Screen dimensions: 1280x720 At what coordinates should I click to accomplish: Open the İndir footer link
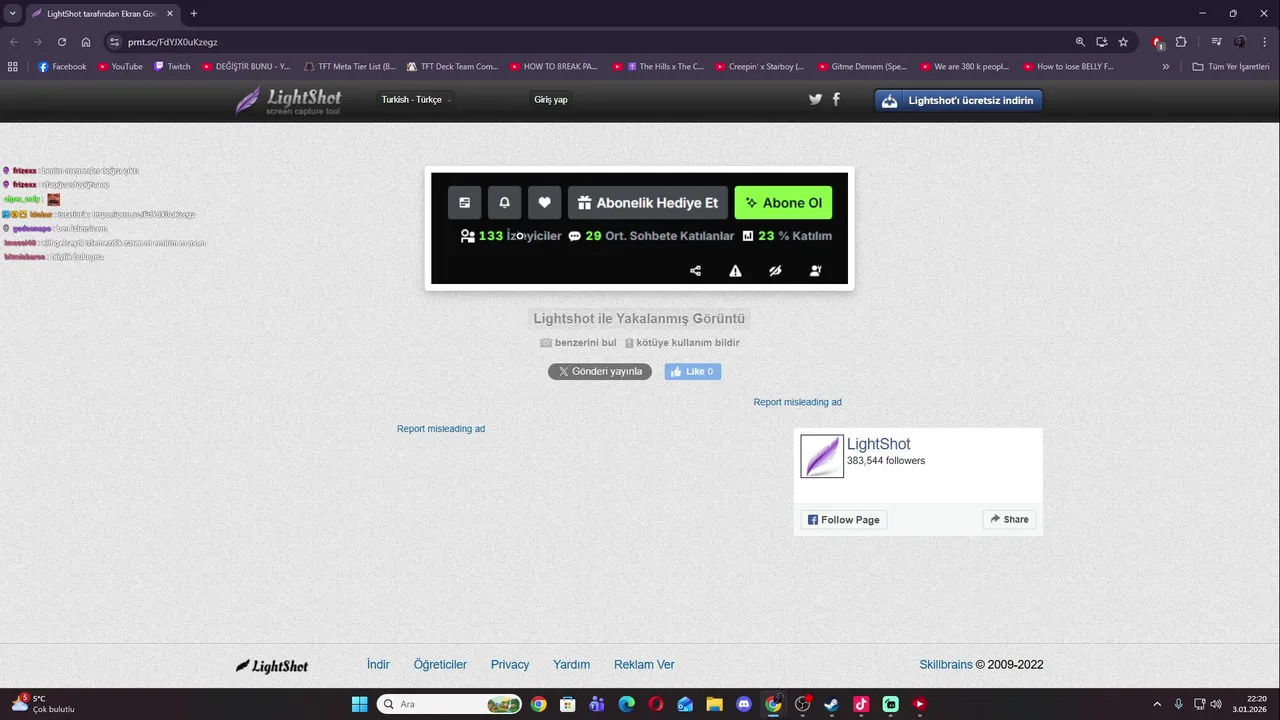(378, 665)
